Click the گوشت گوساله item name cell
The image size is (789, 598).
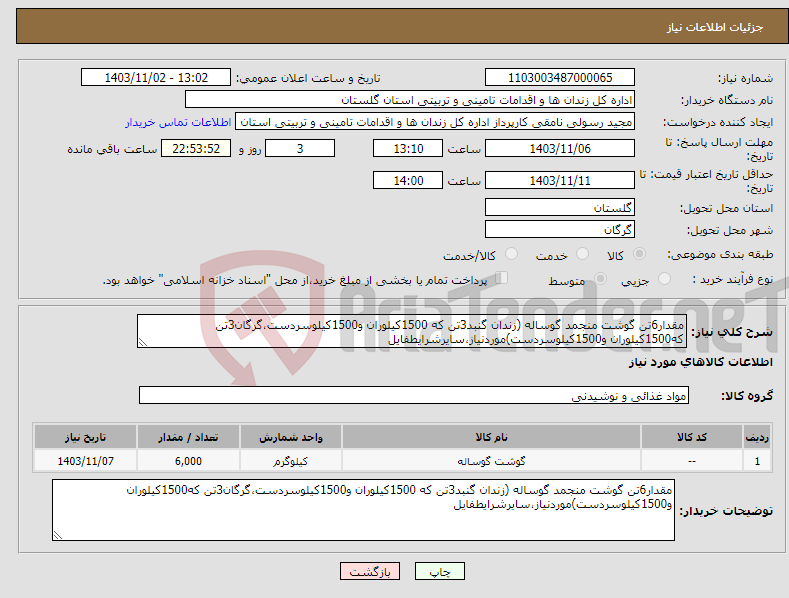491,461
